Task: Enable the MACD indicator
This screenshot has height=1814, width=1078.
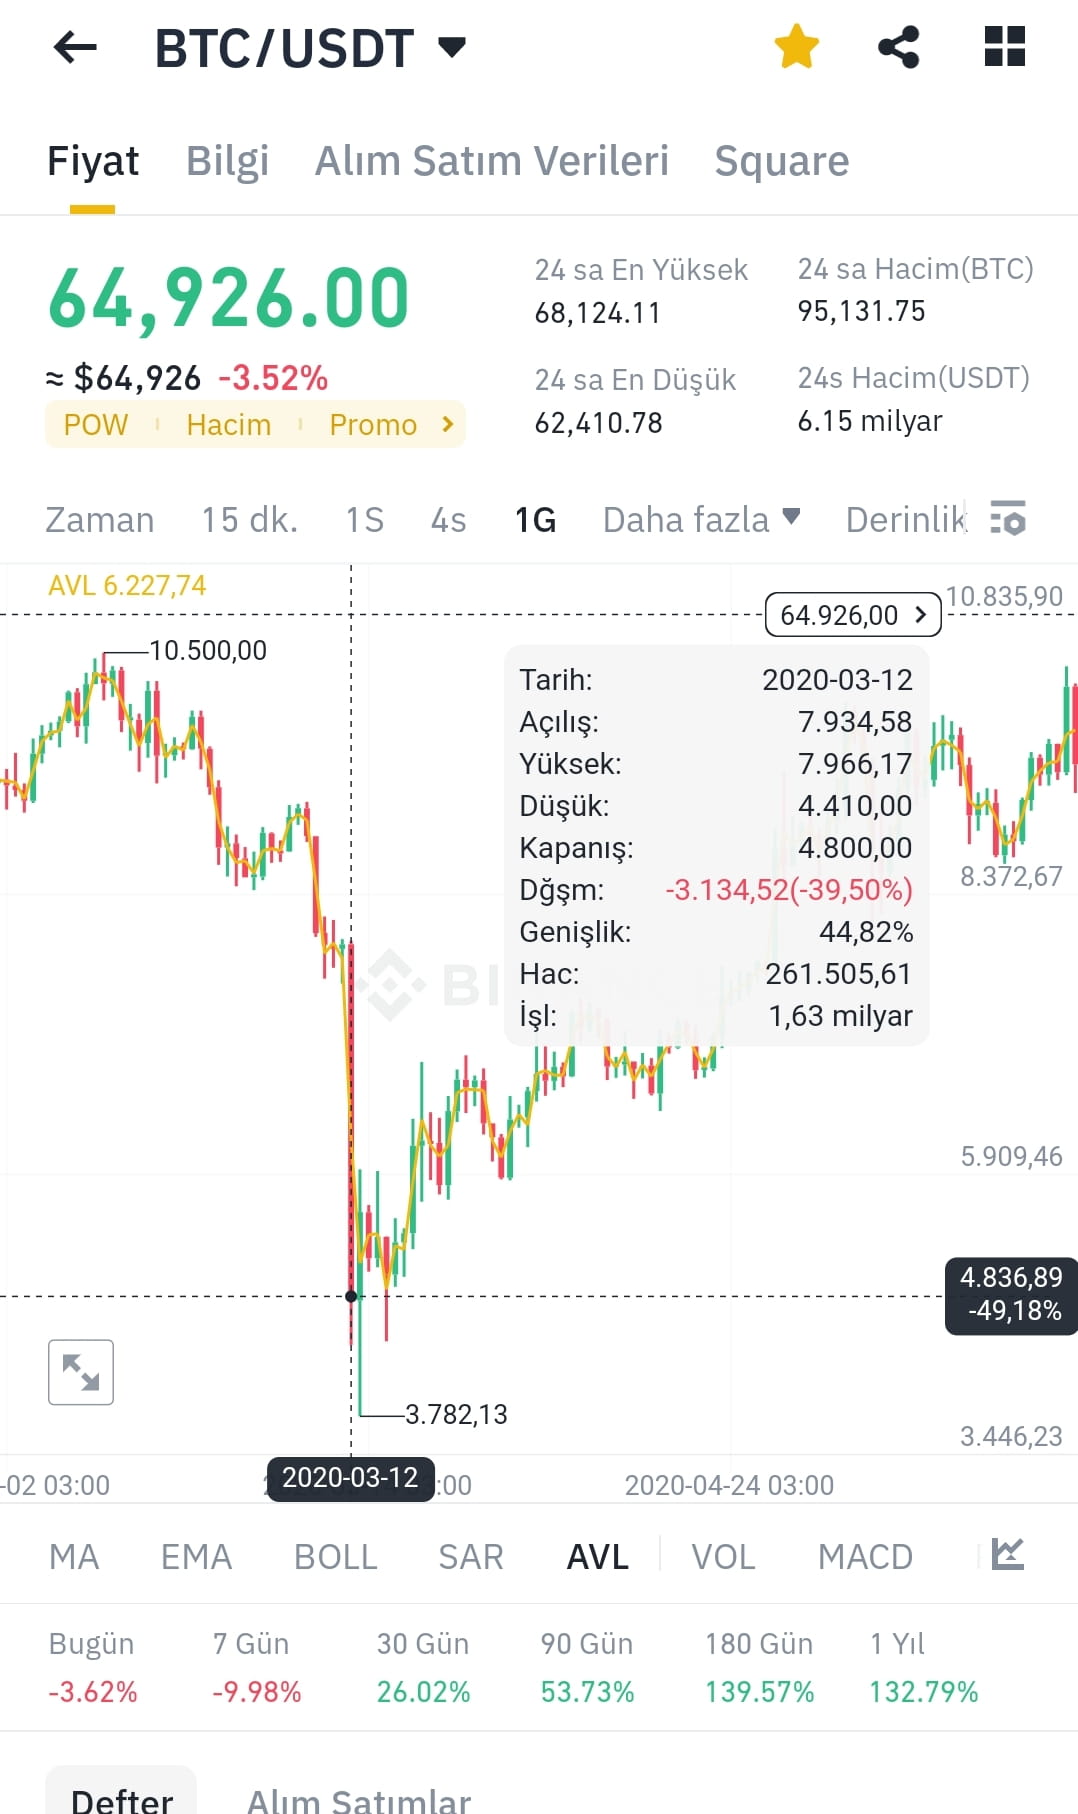Action: [865, 1556]
